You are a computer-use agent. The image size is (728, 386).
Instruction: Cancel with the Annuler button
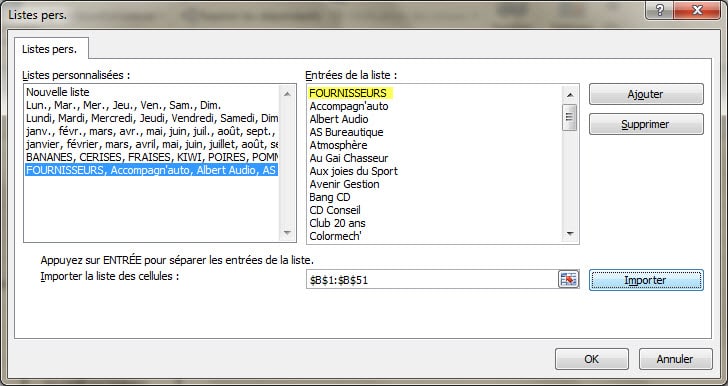[675, 359]
